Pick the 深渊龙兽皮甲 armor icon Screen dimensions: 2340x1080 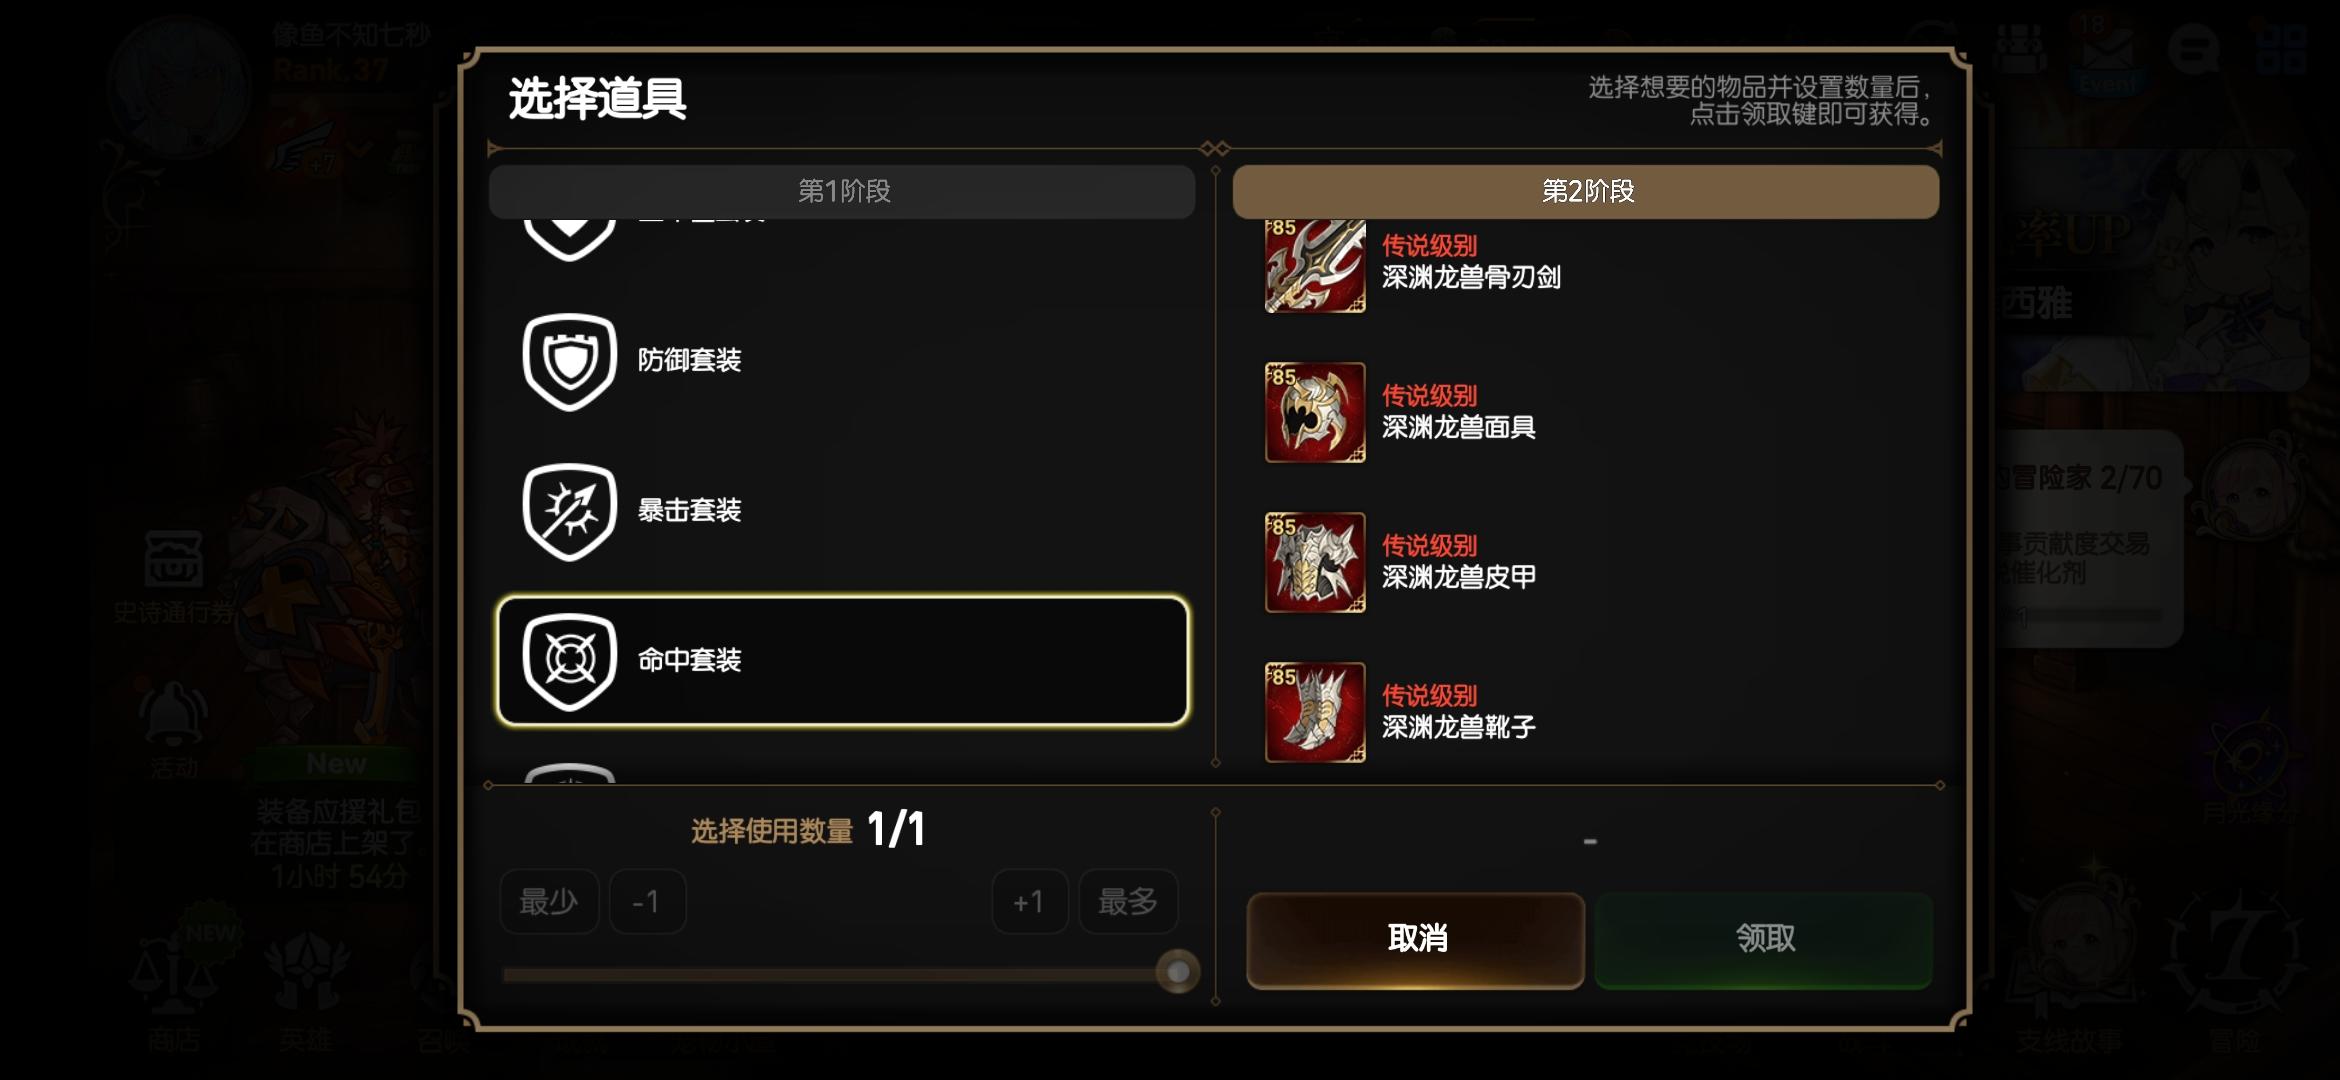(x=1315, y=562)
